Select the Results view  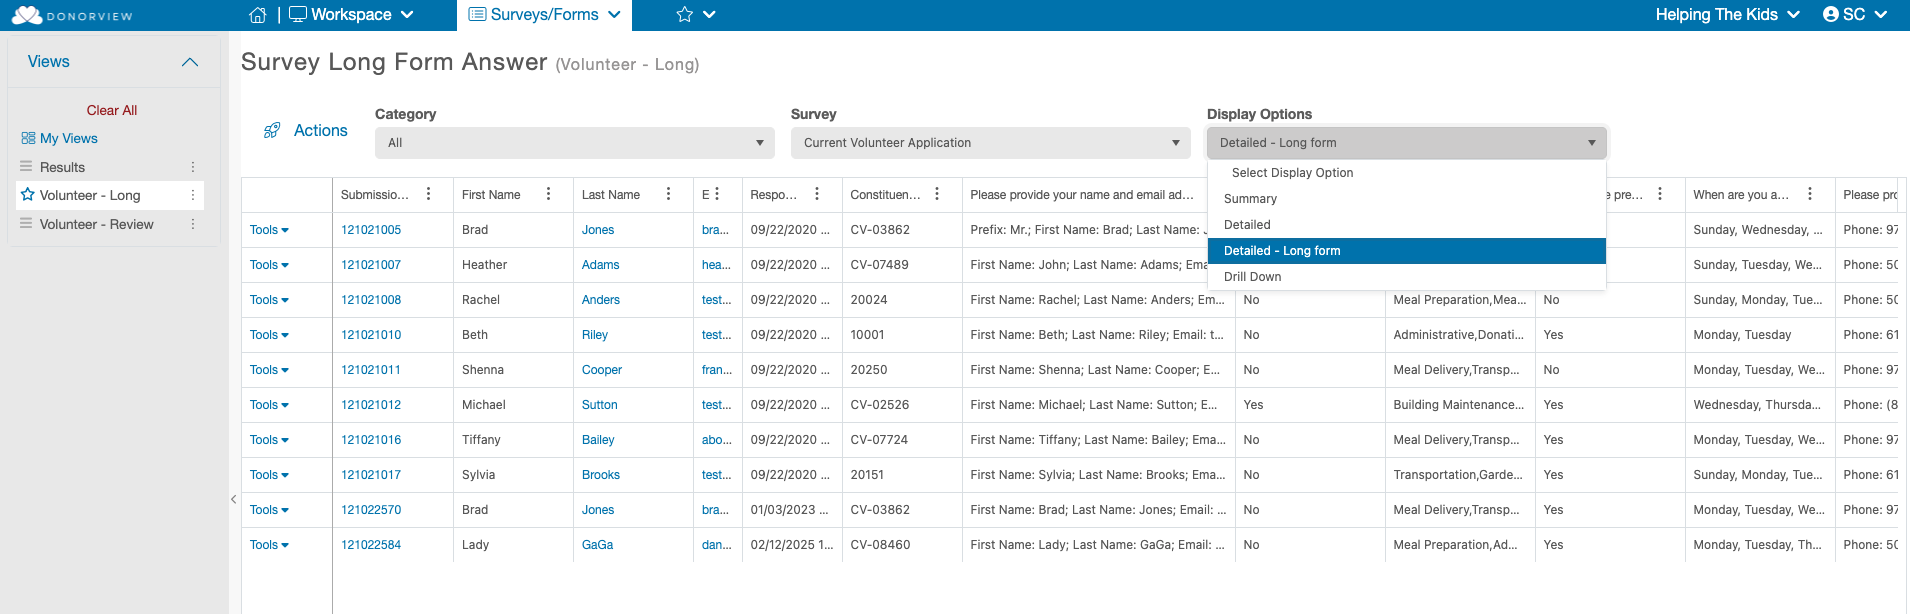pos(62,167)
